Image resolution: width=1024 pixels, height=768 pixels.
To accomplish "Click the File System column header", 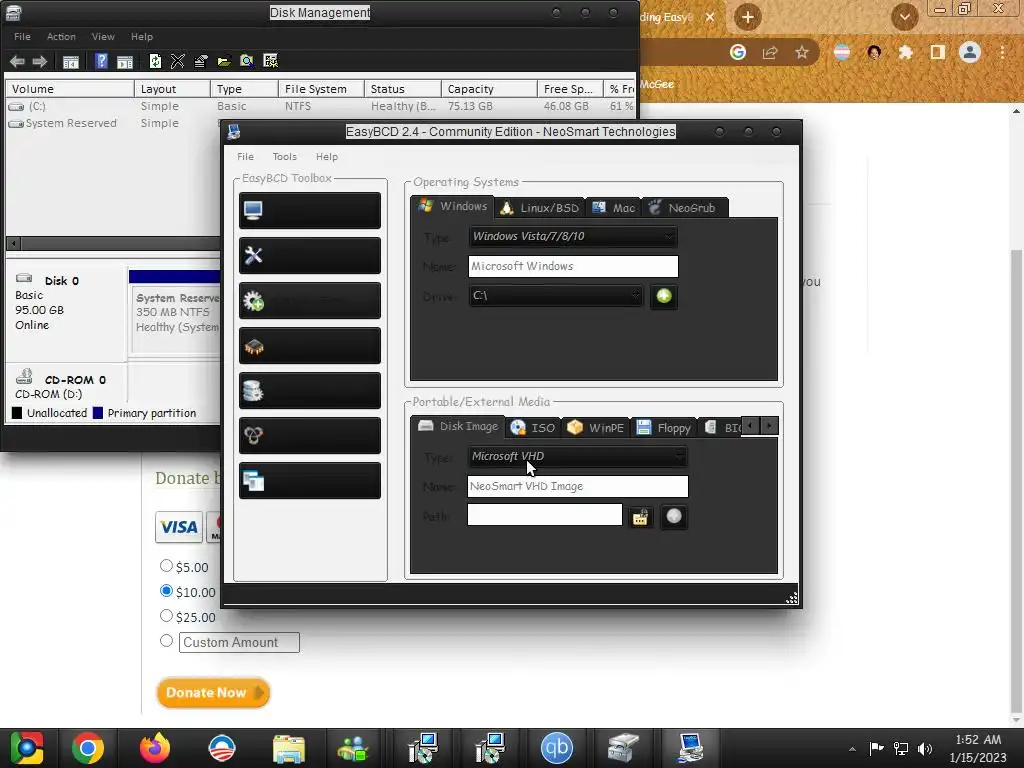I will 321,89.
